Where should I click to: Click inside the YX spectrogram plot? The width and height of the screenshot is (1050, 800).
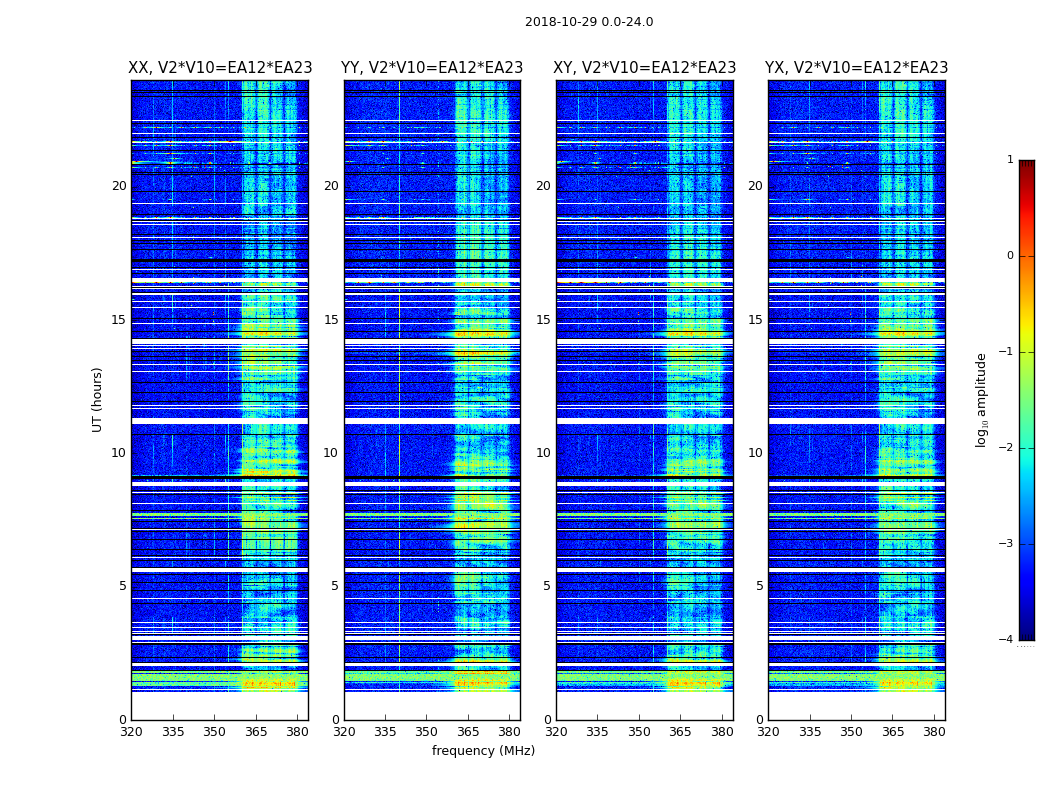pos(856,400)
